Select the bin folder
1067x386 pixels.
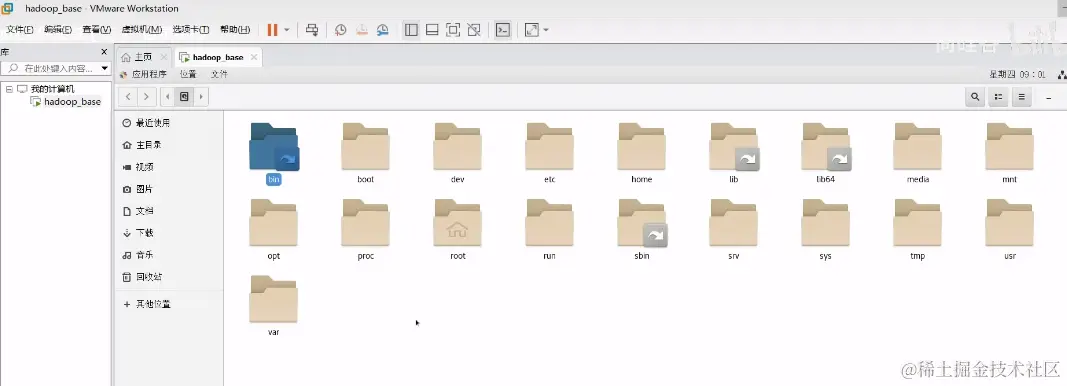tap(274, 153)
